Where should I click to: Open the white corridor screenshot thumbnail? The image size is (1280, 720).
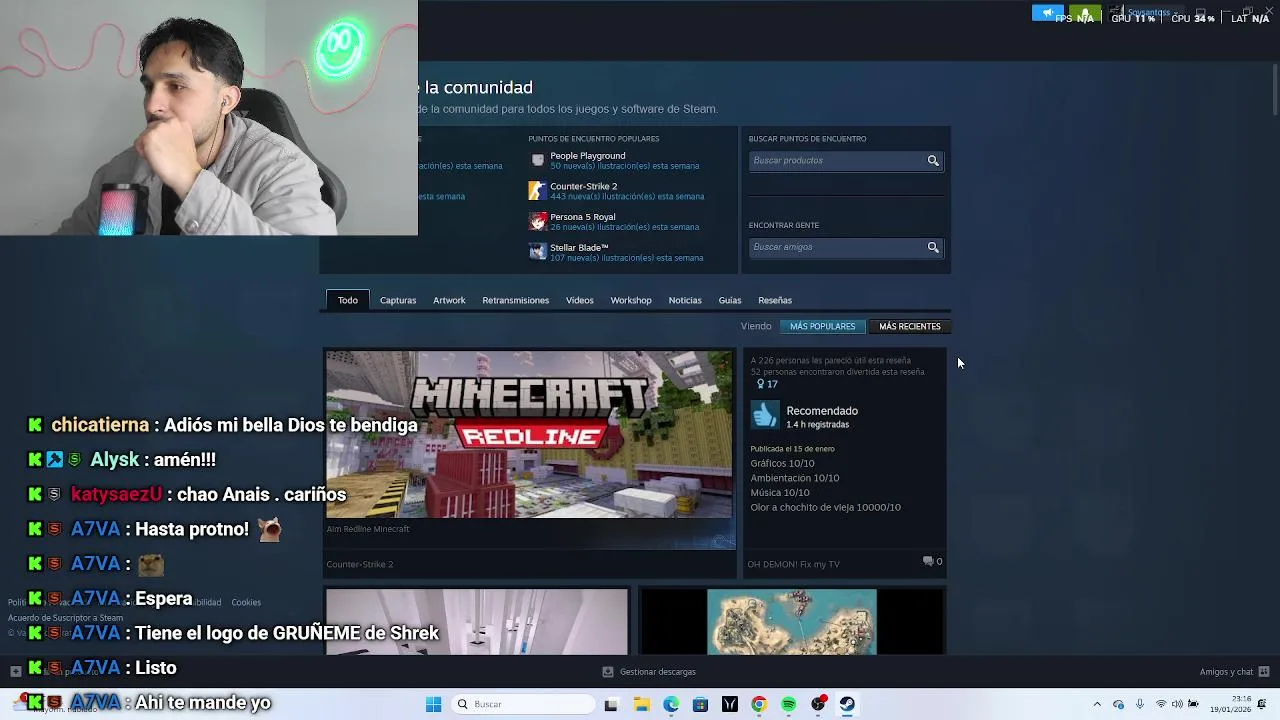point(477,622)
